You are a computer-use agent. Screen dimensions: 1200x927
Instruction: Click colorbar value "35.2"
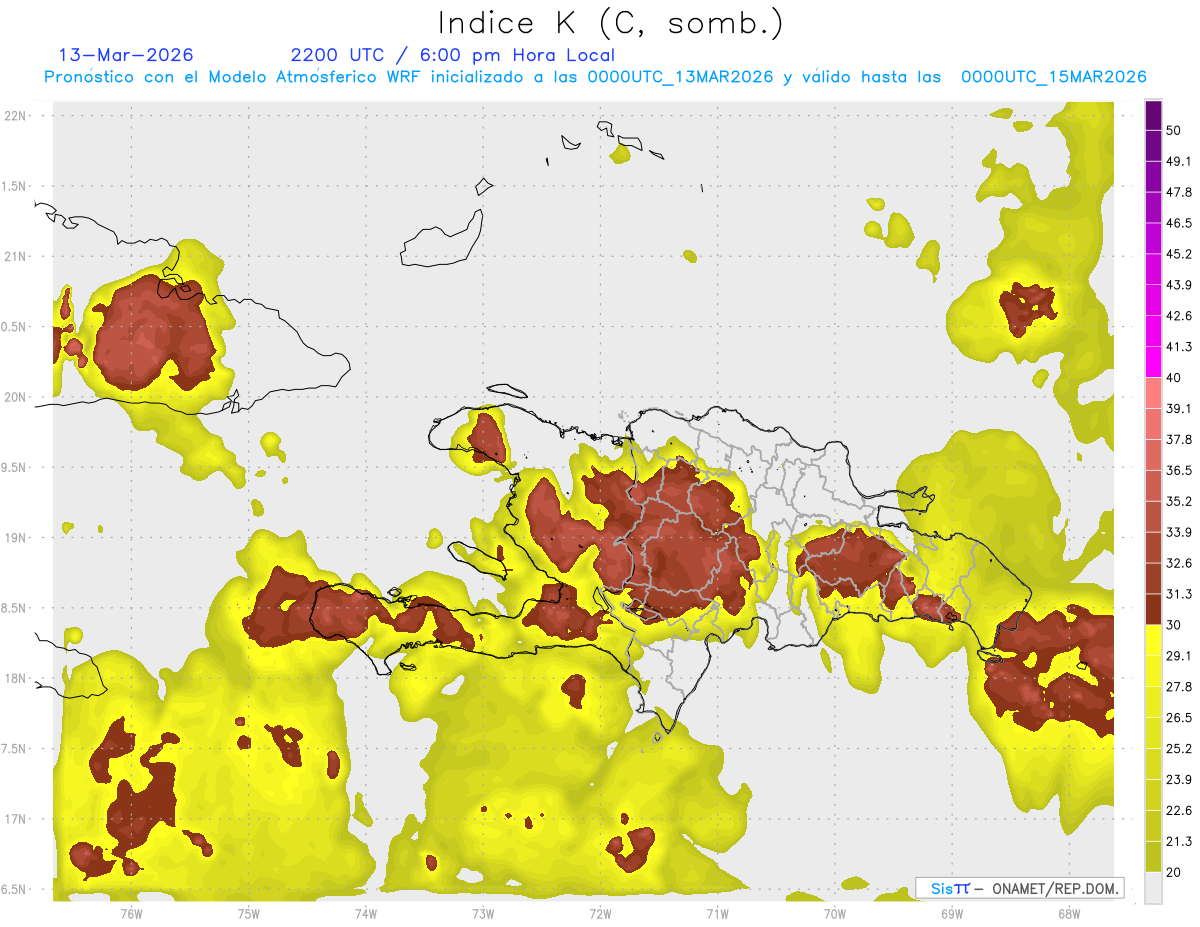1178,501
